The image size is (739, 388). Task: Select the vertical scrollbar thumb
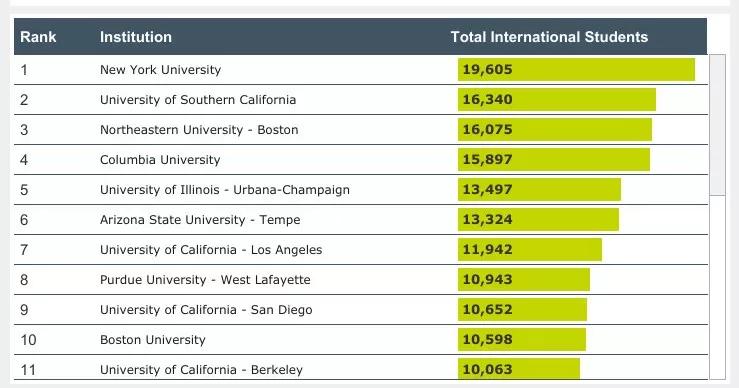(717, 124)
